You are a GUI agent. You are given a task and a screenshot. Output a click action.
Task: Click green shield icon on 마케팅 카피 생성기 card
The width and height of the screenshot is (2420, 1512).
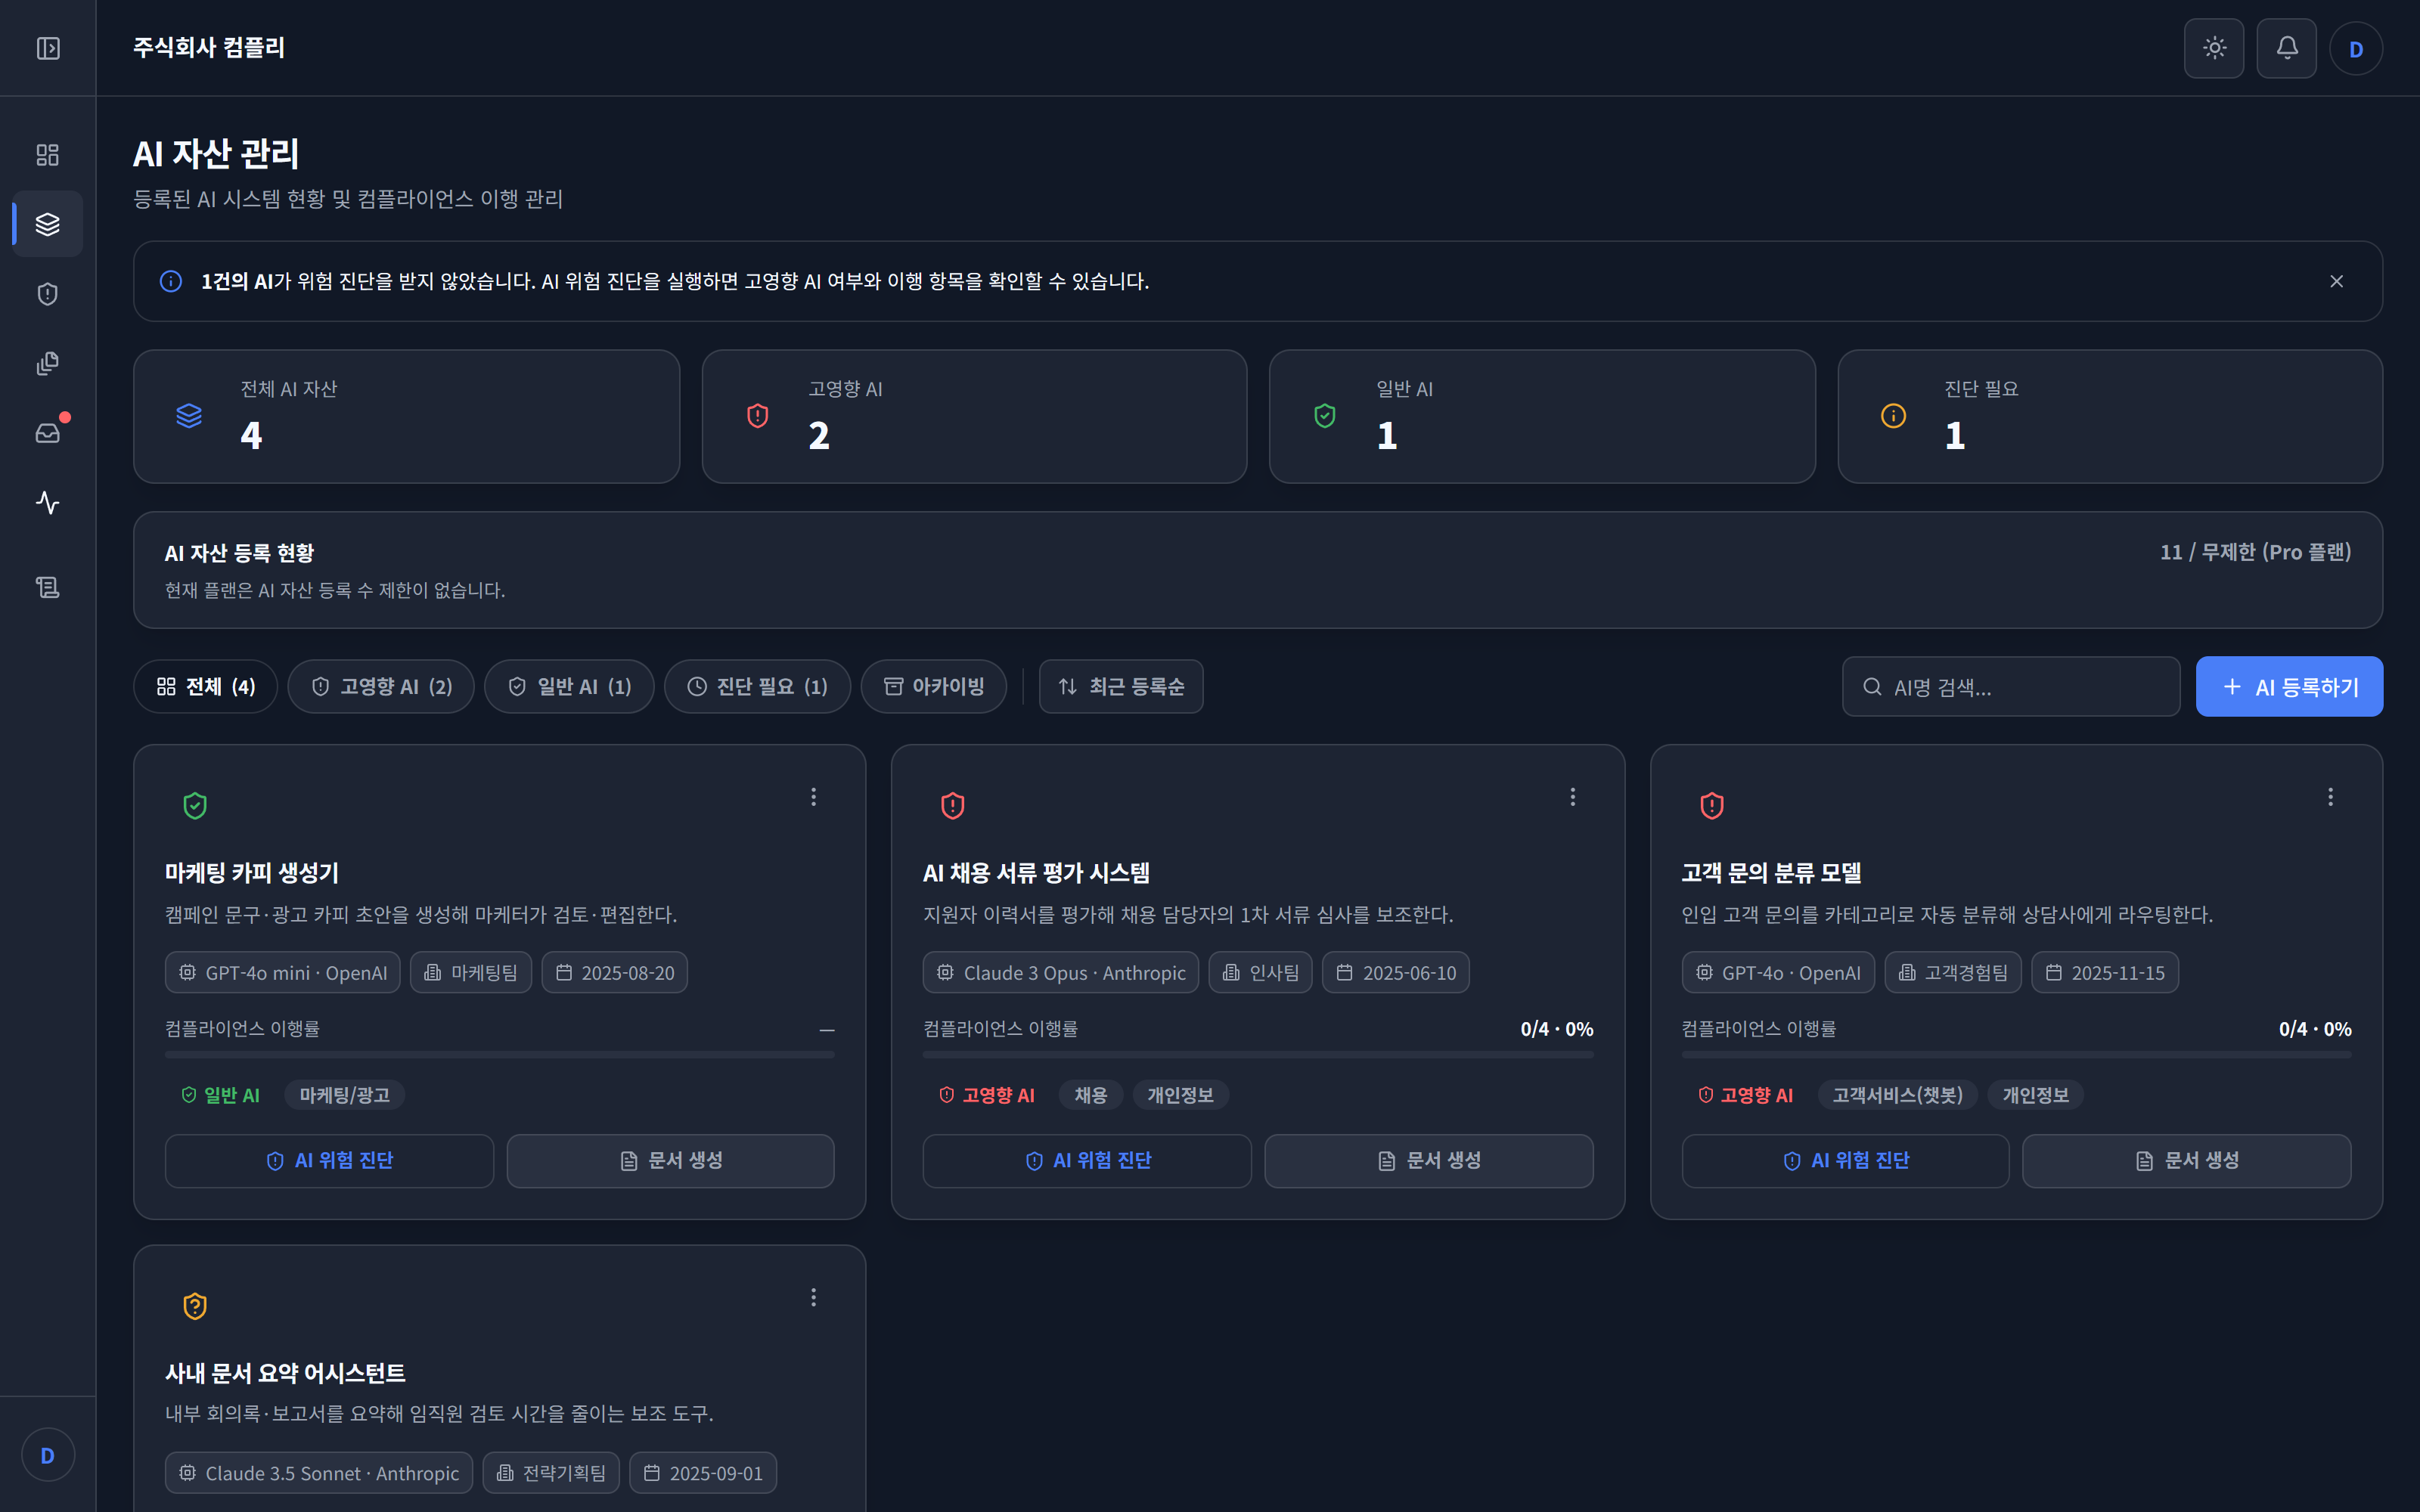click(x=195, y=805)
